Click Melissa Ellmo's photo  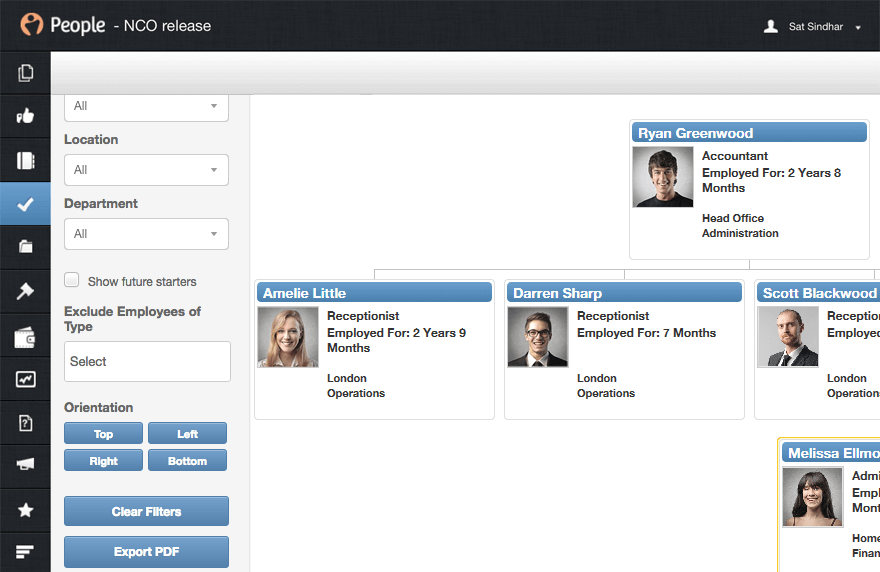tap(813, 497)
